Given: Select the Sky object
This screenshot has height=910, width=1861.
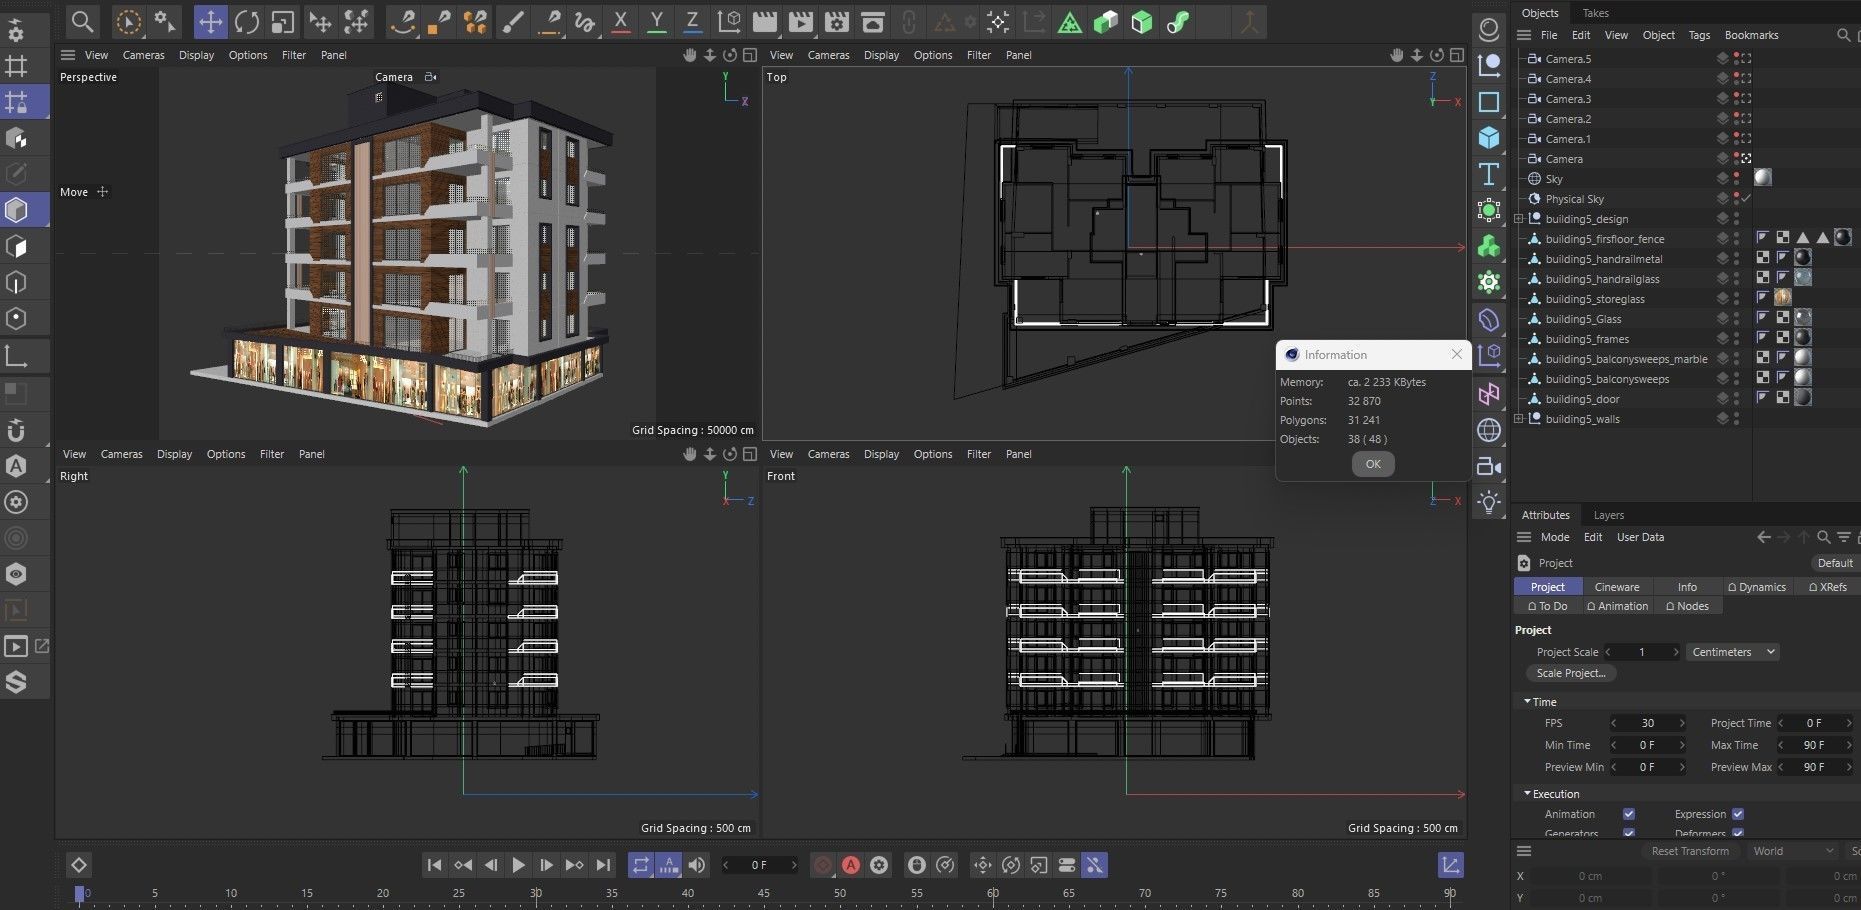Looking at the screenshot, I should tap(1553, 179).
